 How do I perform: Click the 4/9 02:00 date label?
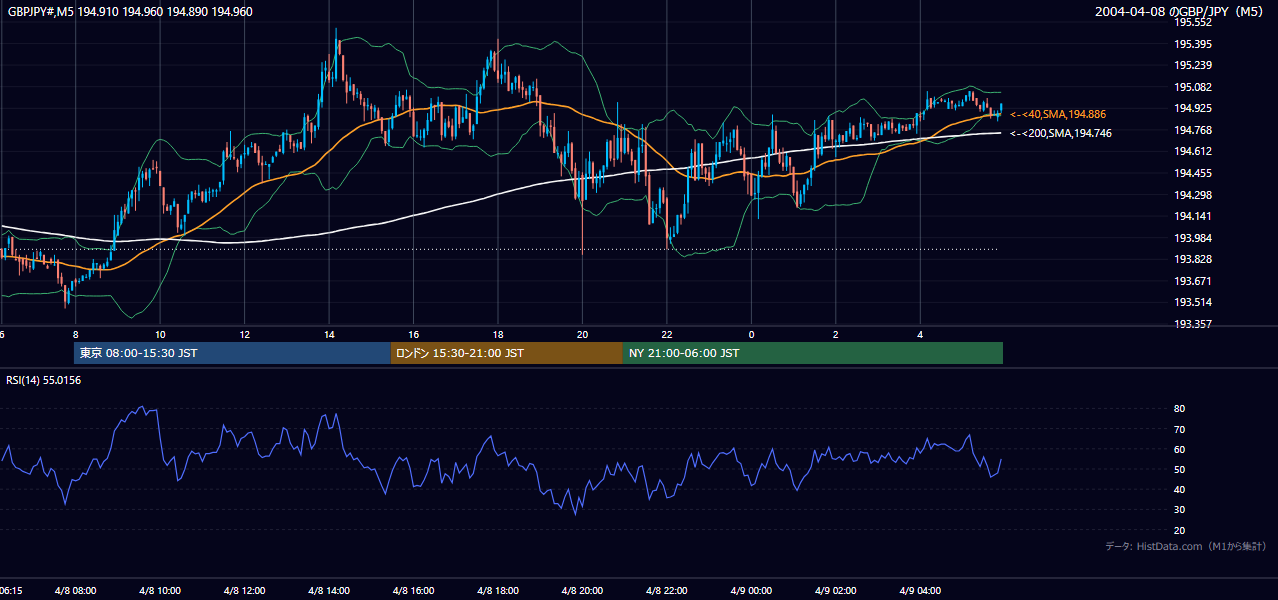pos(836,591)
